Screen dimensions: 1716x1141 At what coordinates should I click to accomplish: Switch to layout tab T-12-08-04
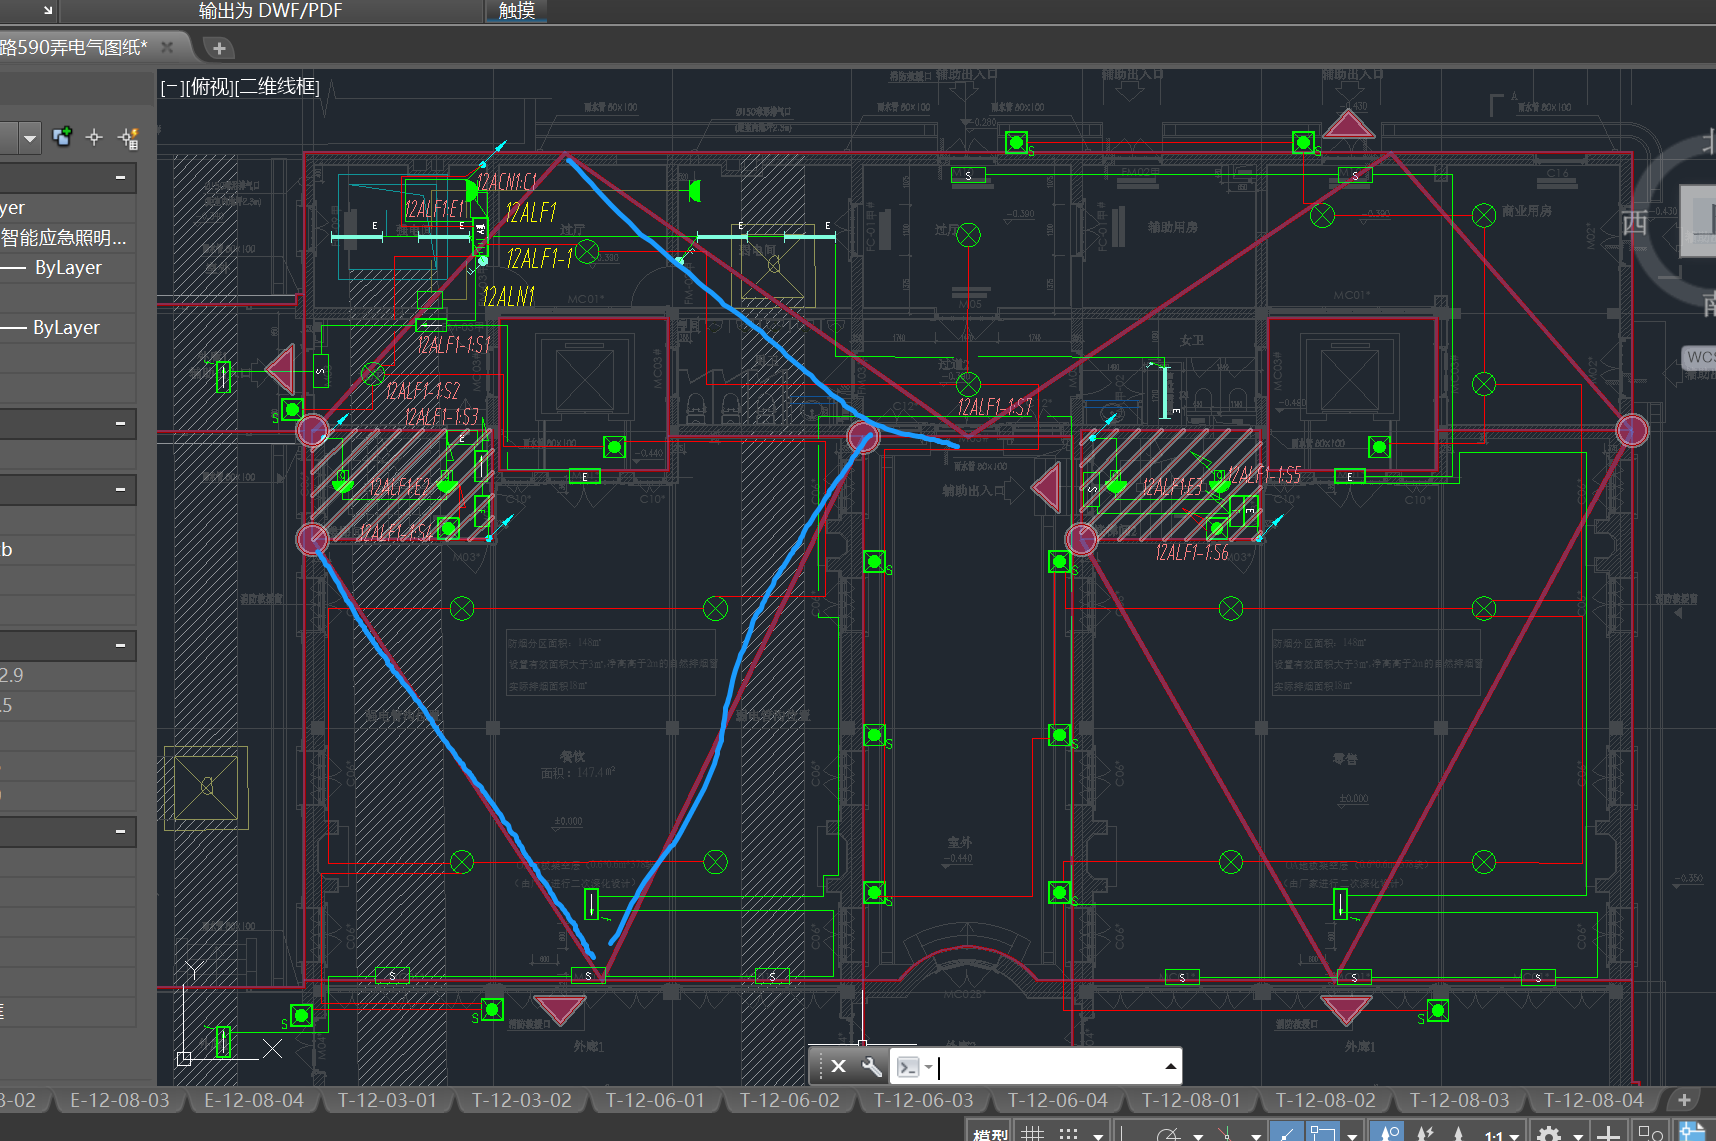pos(1594,1100)
